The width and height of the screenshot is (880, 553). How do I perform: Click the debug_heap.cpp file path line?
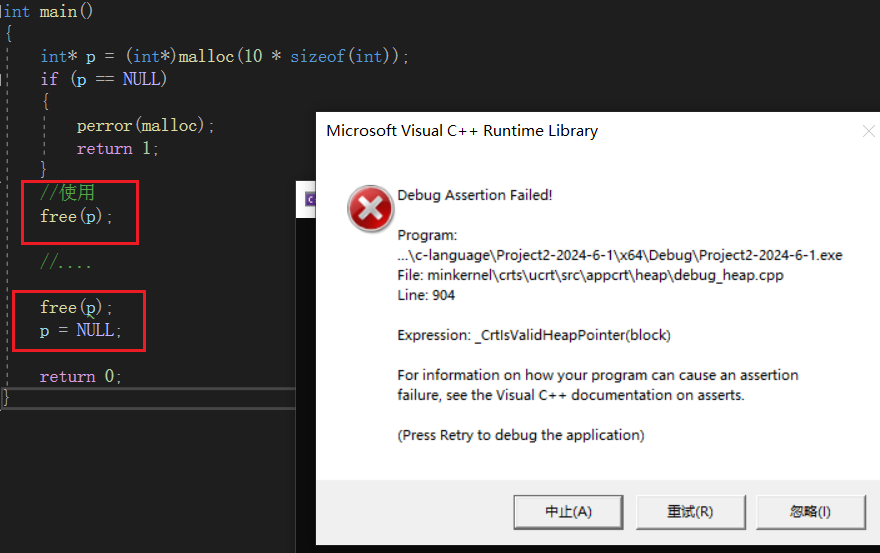(590, 275)
